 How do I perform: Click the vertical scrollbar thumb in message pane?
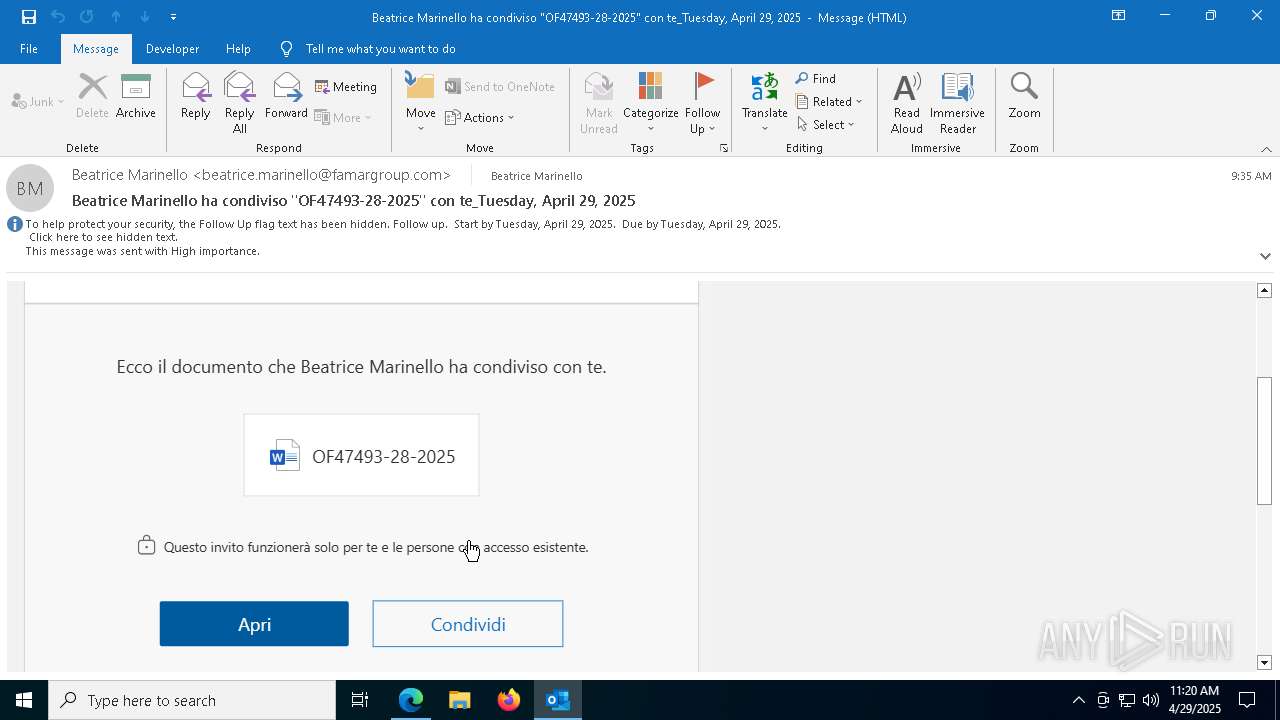coord(1264,441)
